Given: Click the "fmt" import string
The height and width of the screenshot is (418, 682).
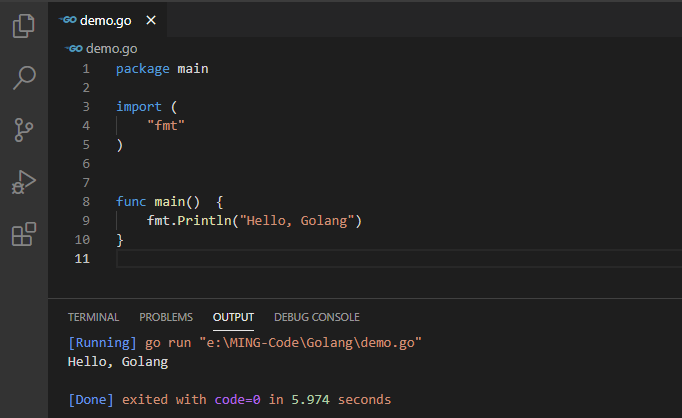Looking at the screenshot, I should pyautogui.click(x=166, y=125).
